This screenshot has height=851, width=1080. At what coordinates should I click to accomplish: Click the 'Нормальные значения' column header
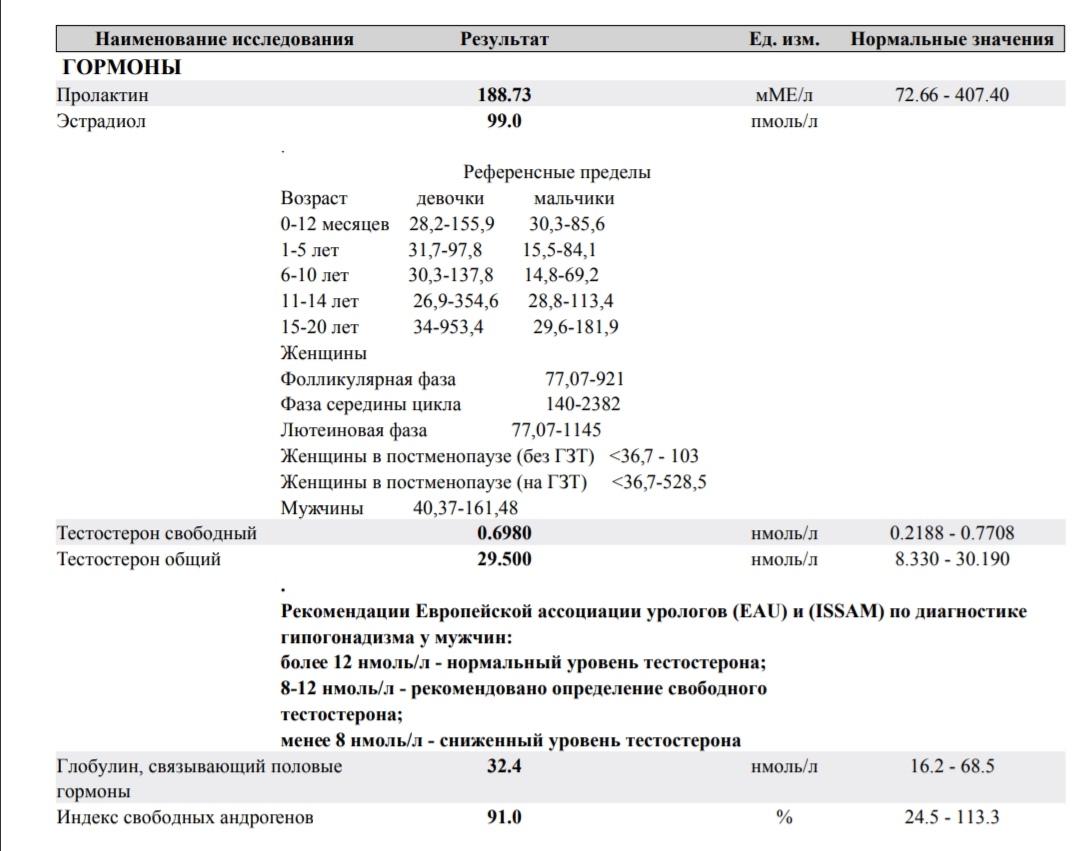pos(951,40)
